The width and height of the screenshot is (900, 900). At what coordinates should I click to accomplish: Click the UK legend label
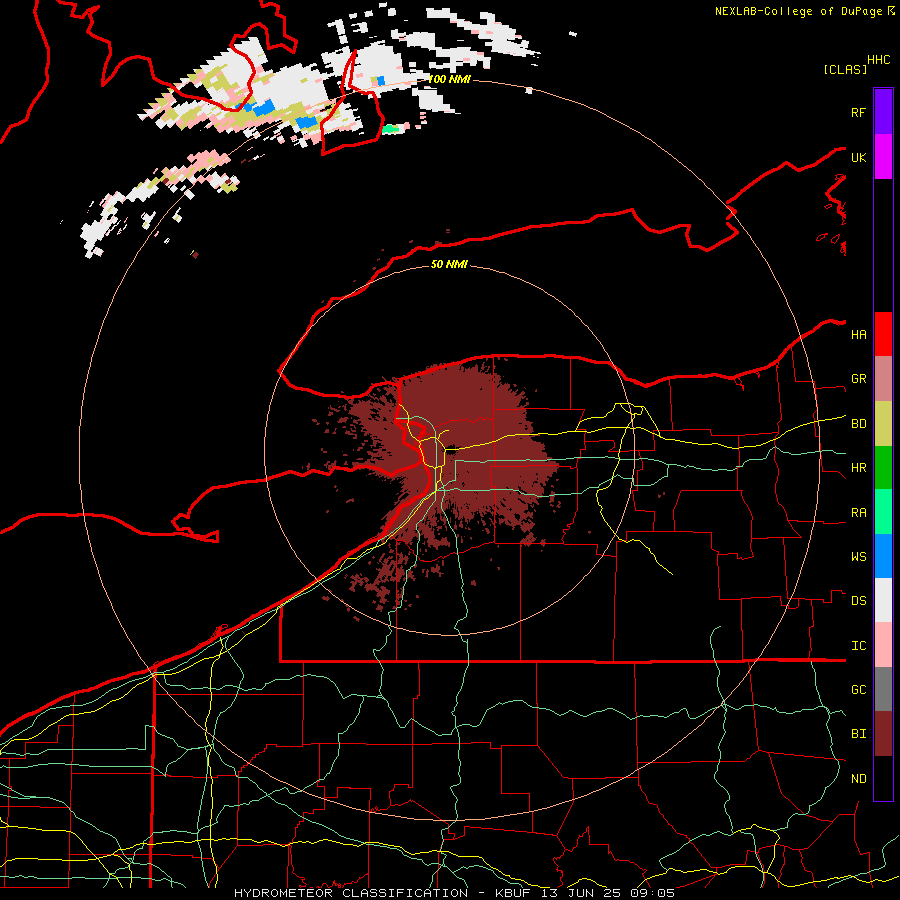(x=859, y=157)
